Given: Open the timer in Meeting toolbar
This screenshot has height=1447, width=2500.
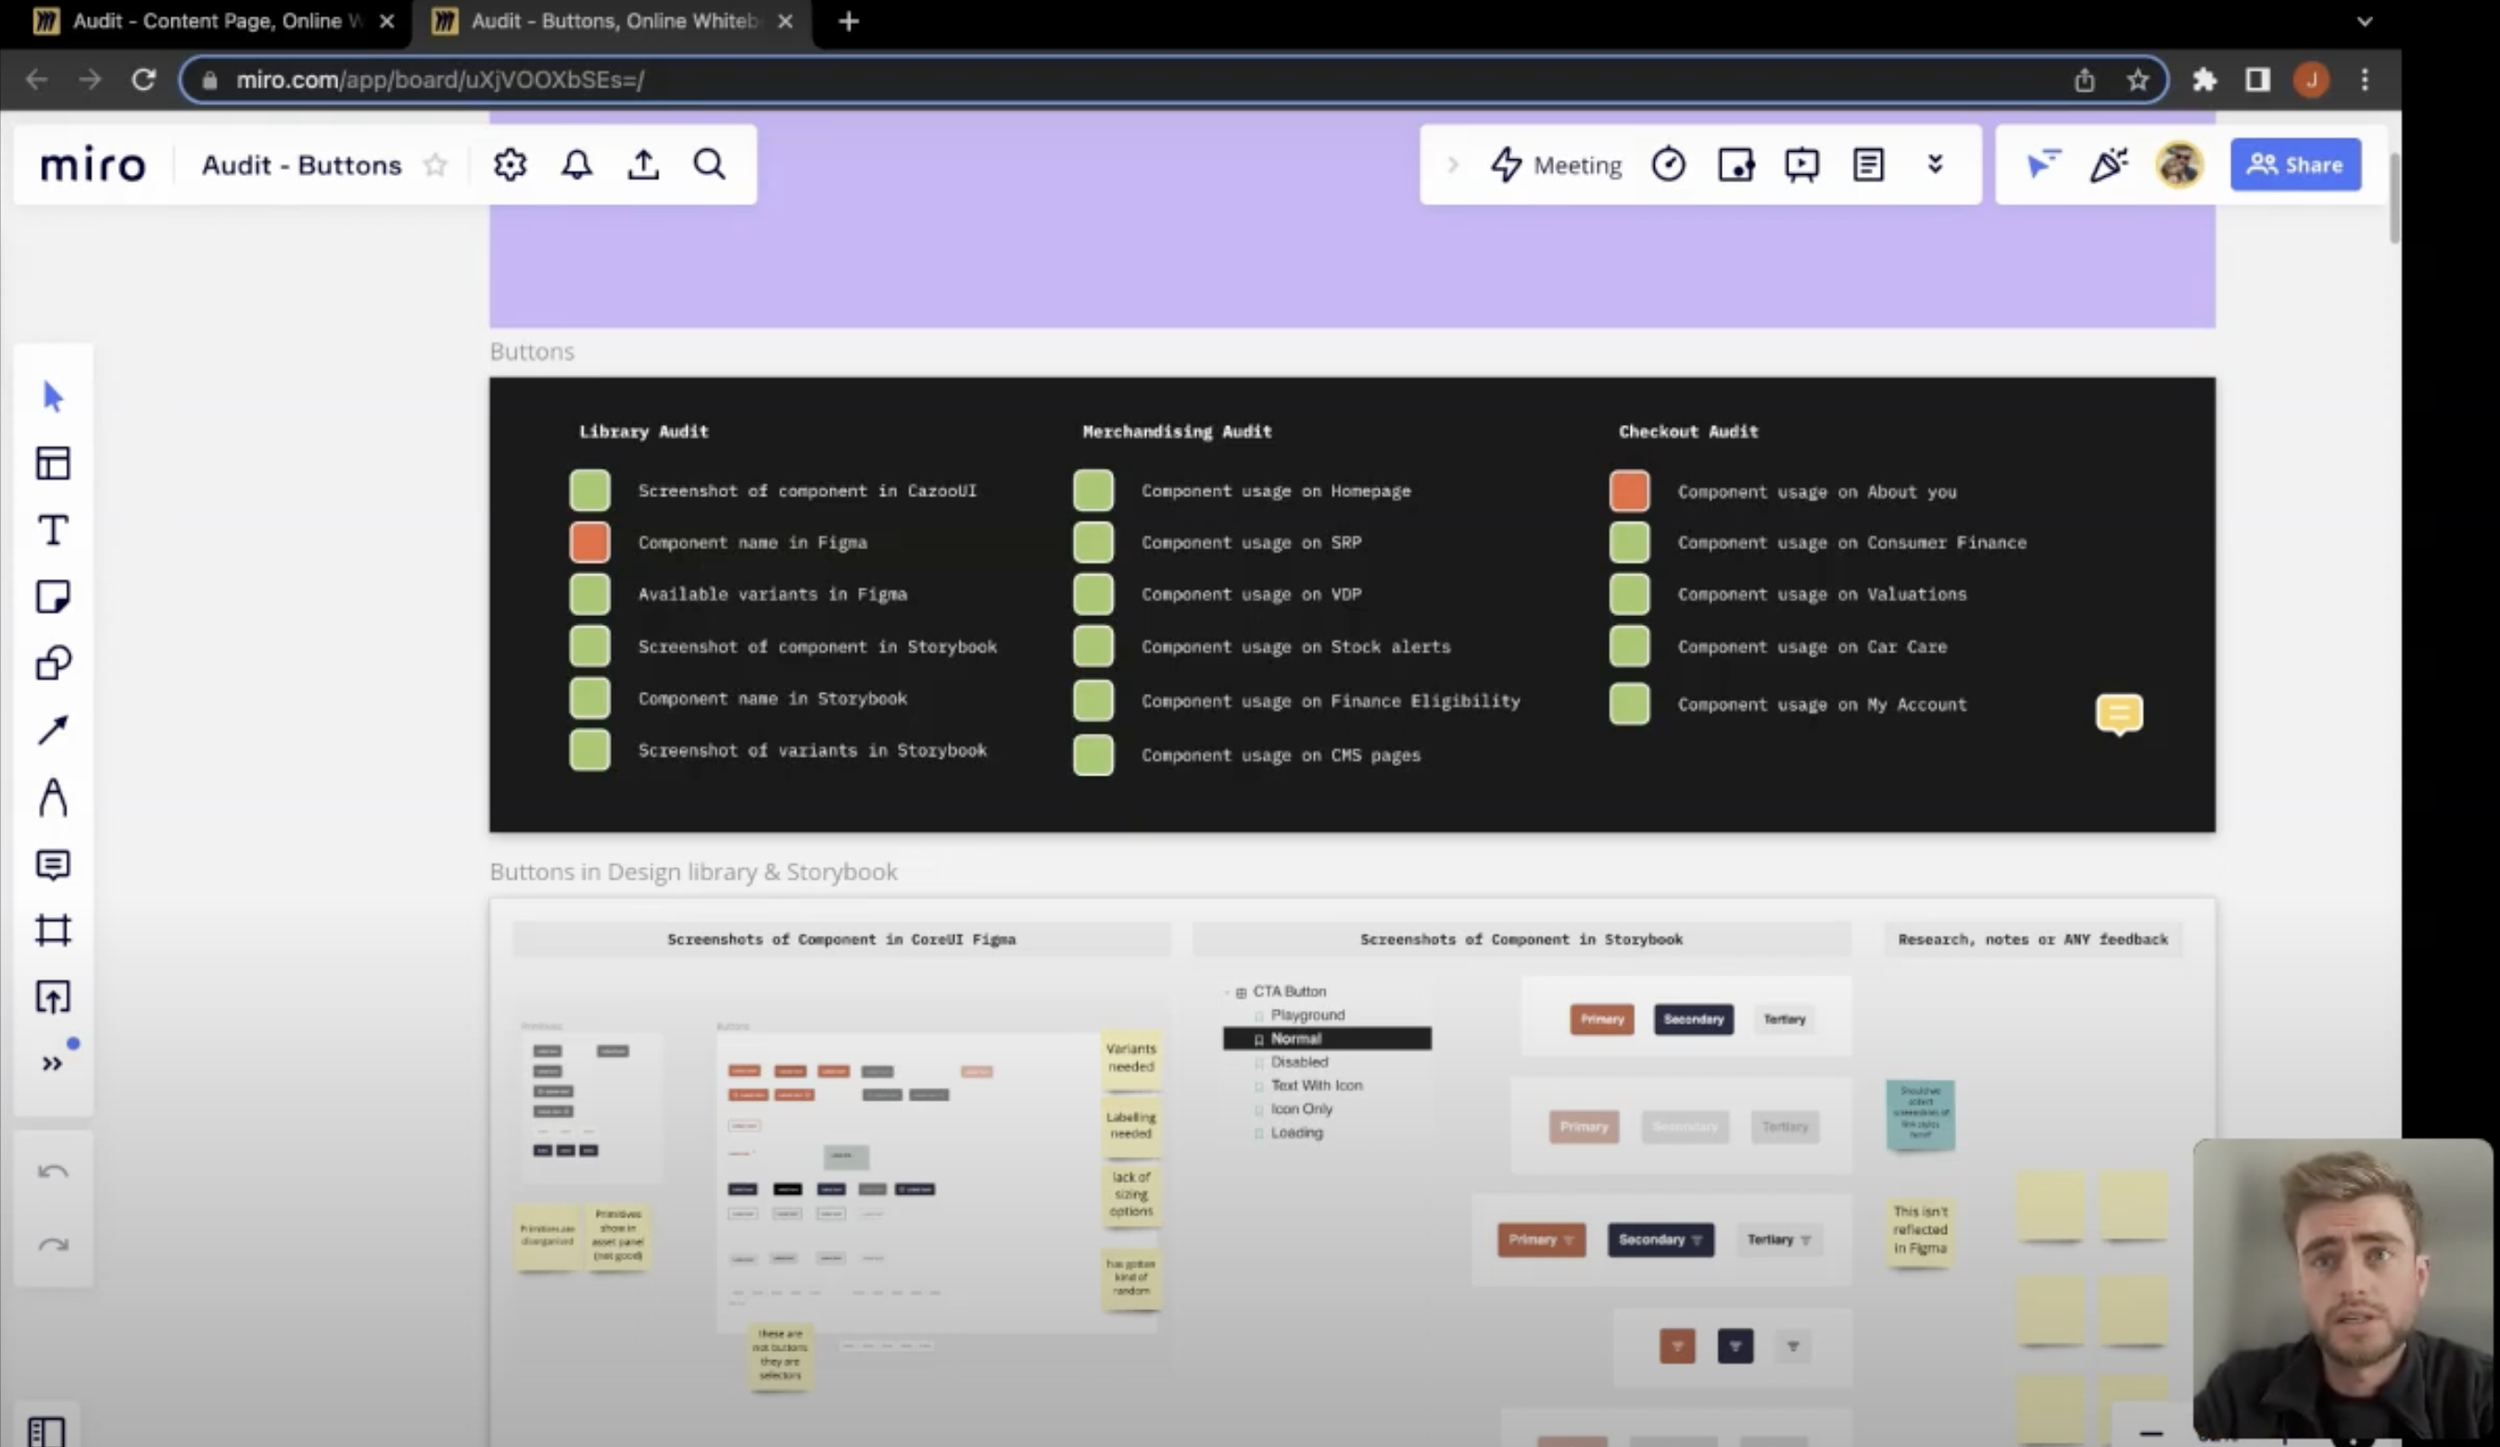Looking at the screenshot, I should tap(1667, 164).
